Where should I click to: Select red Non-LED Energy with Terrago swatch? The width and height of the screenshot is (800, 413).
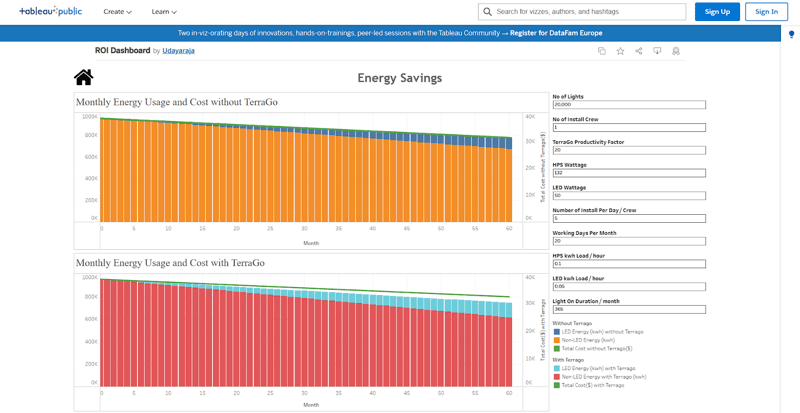click(x=556, y=377)
